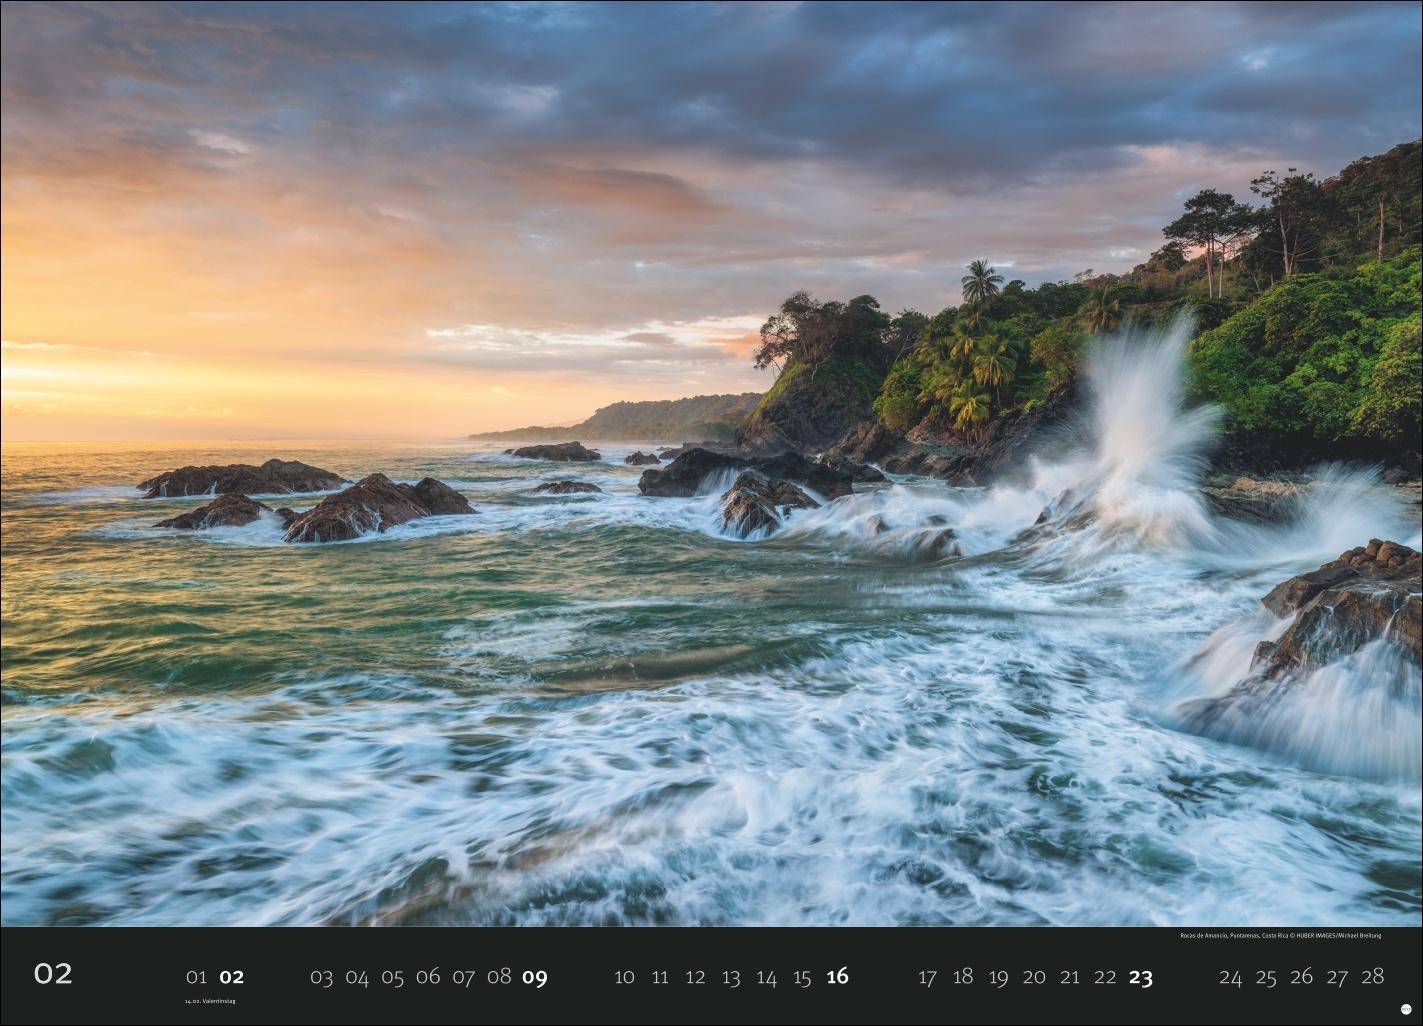Select day 19 in the date row
Screen dimensions: 1423x1026
998,977
